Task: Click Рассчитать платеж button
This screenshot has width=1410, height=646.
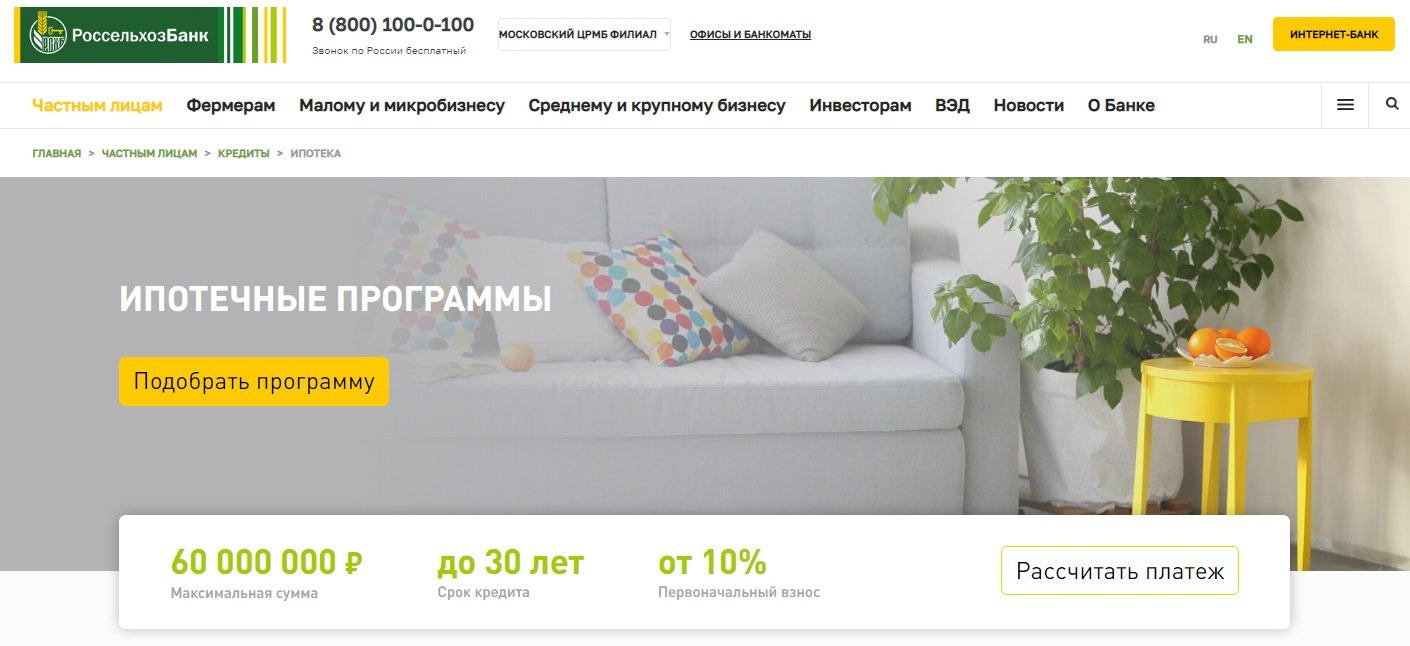Action: tap(1120, 571)
